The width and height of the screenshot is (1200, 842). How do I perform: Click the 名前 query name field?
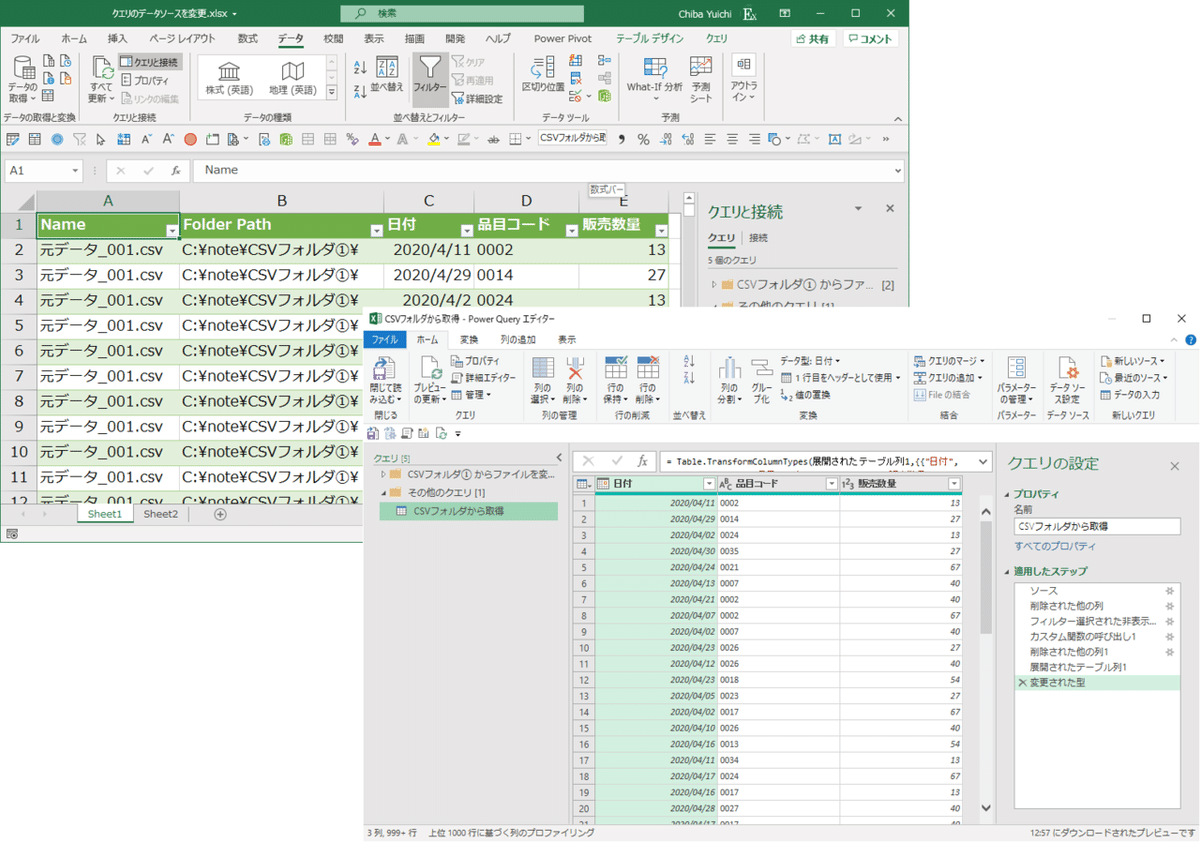1097,526
